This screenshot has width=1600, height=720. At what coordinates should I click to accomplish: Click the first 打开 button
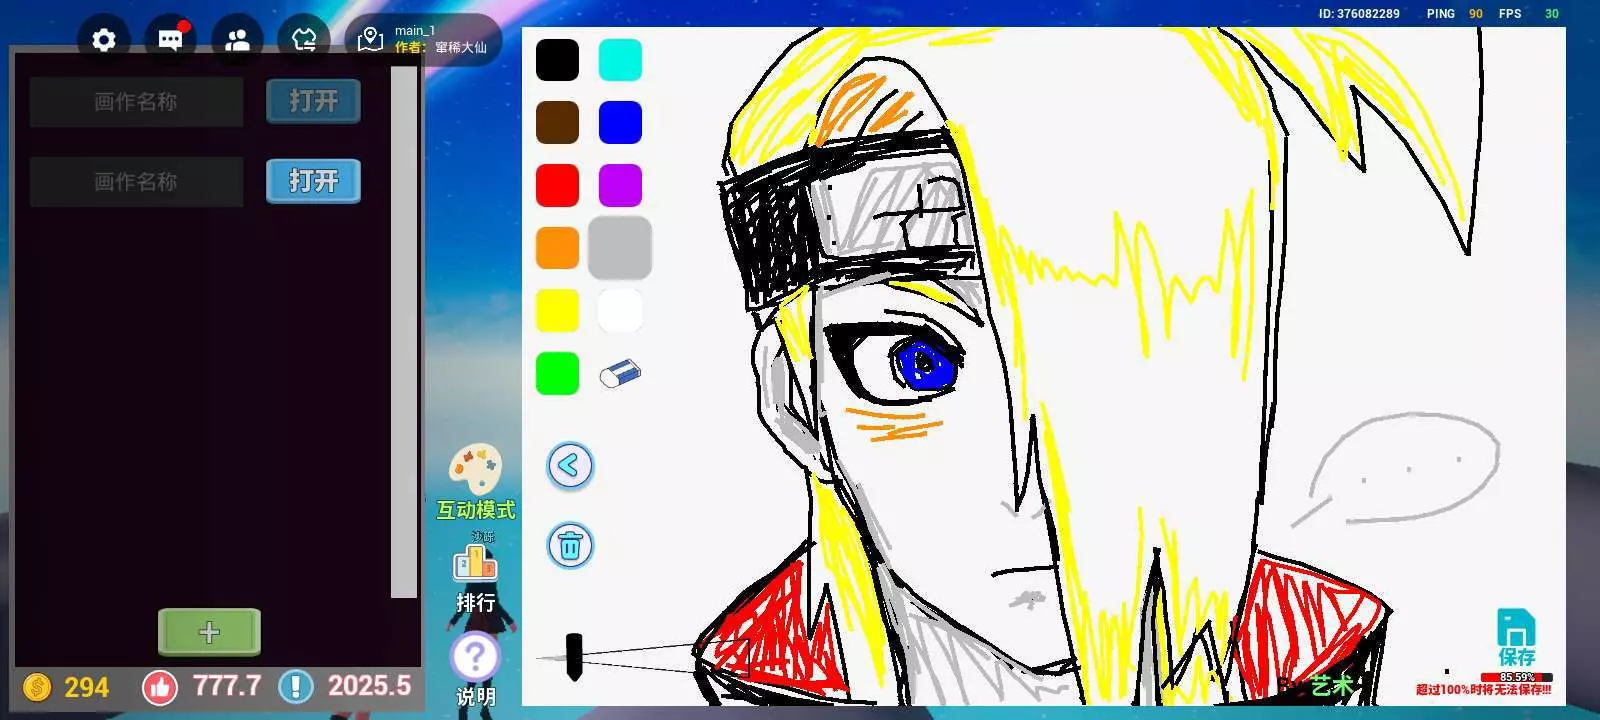point(313,101)
